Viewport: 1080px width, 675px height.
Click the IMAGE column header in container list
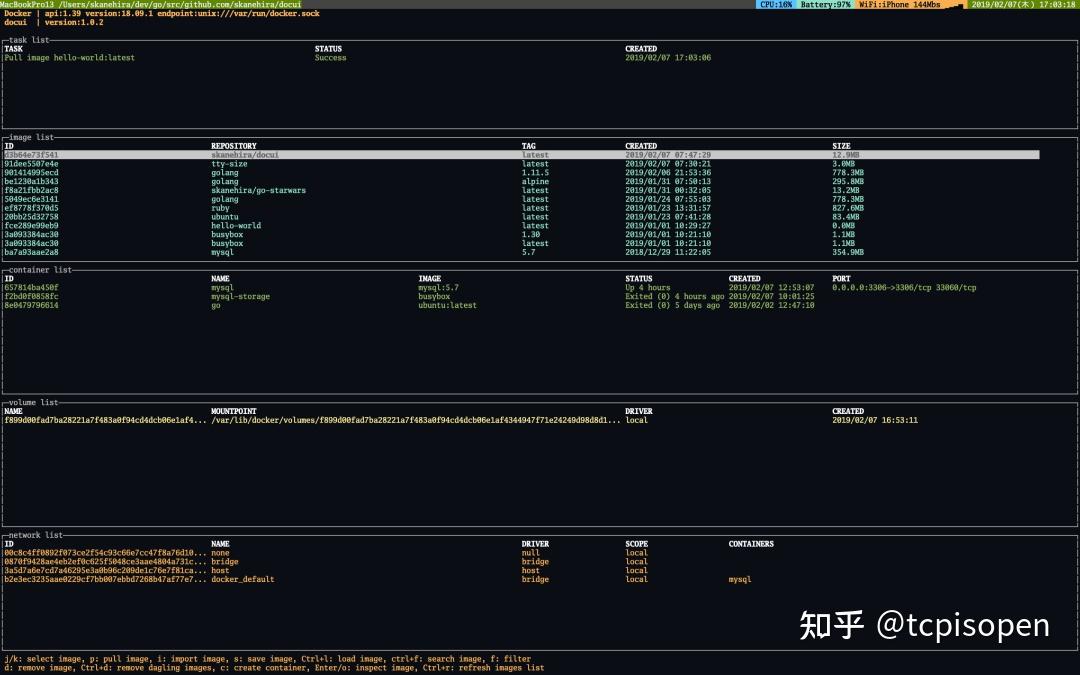tap(429, 279)
